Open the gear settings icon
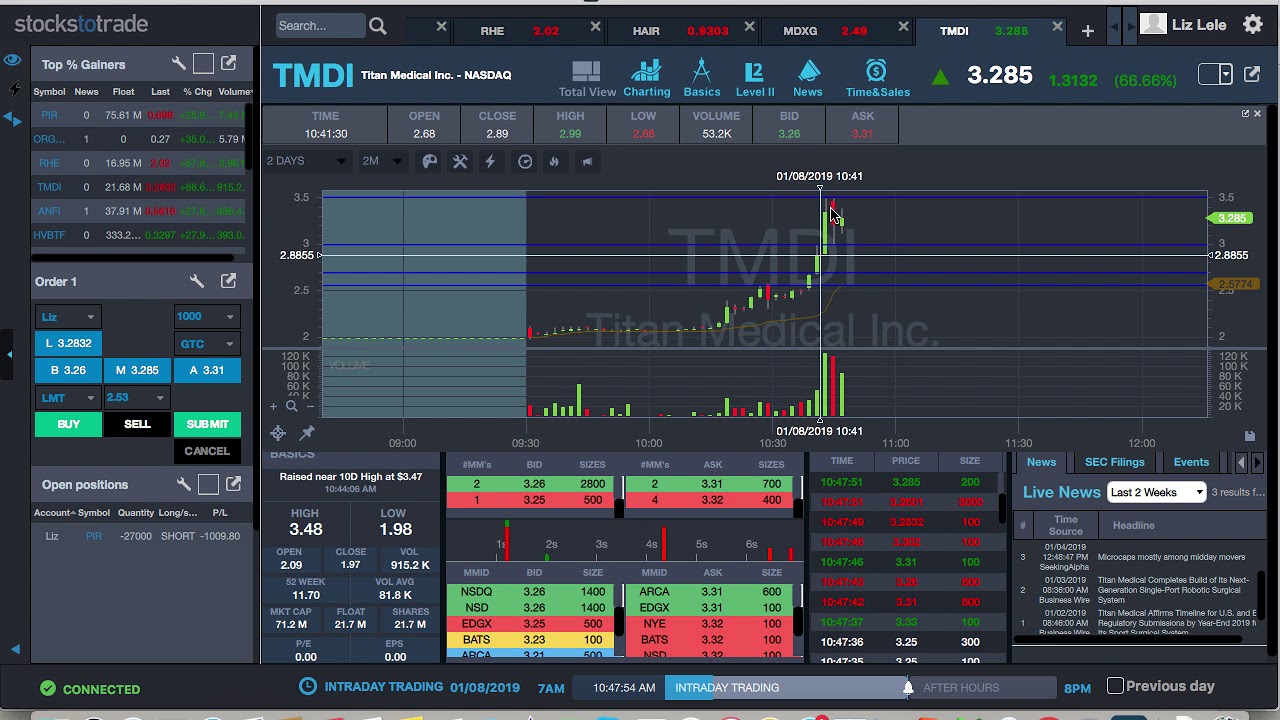Screen dimensions: 1280x720 (x=1252, y=24)
